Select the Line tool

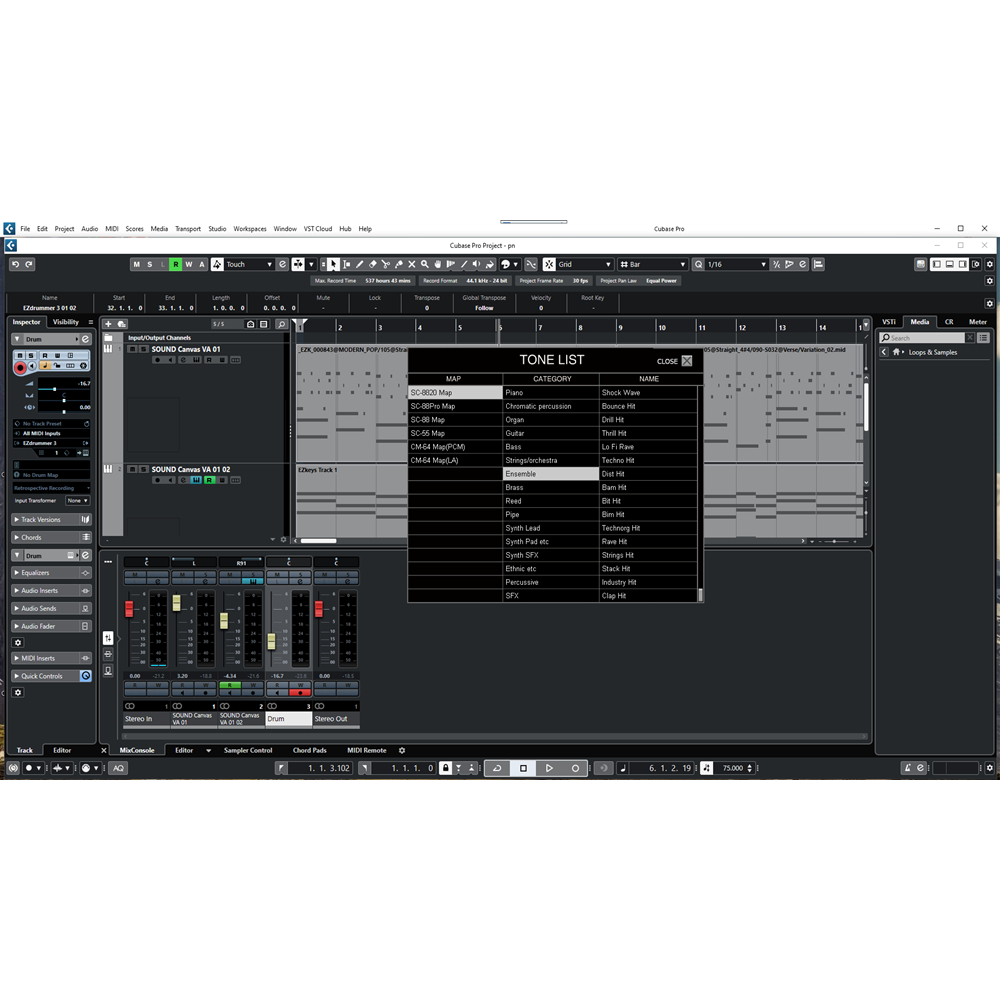464,264
